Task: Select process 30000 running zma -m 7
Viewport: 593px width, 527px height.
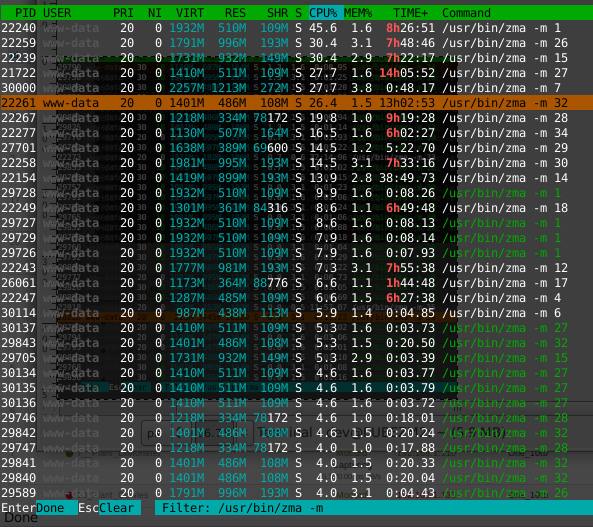Action: (x=296, y=88)
